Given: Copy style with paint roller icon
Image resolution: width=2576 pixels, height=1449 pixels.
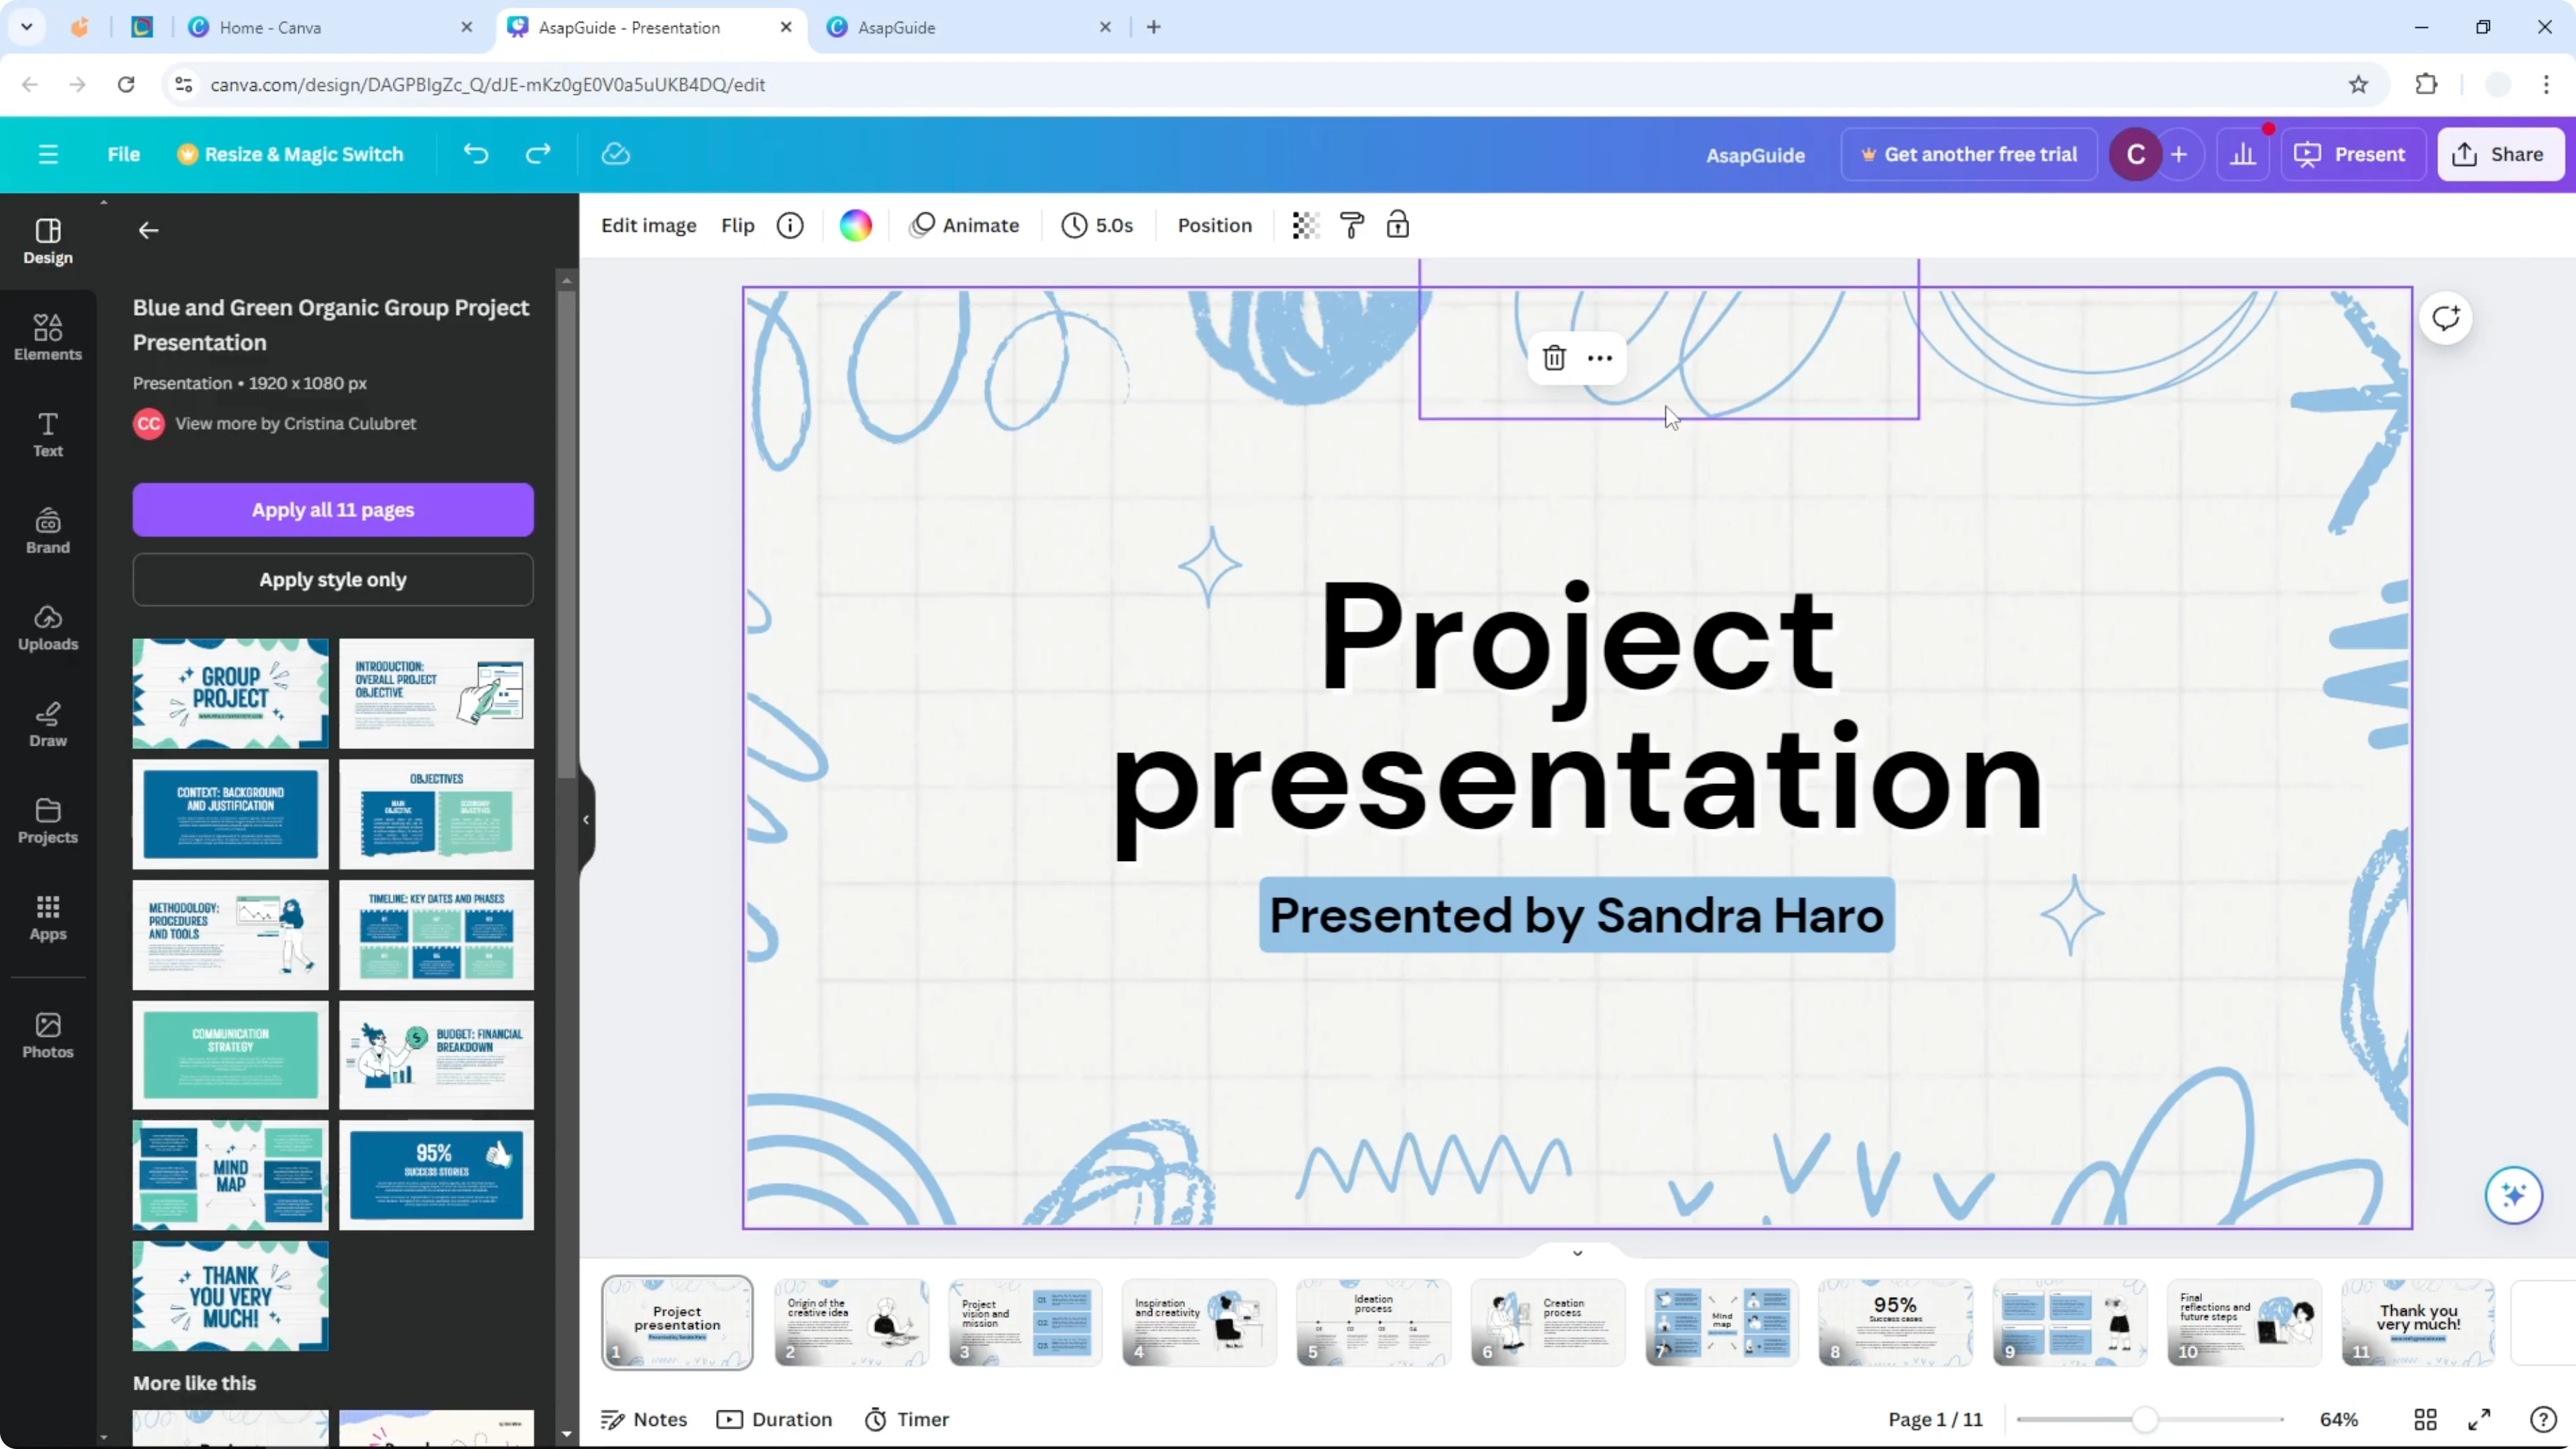Looking at the screenshot, I should coord(1352,225).
